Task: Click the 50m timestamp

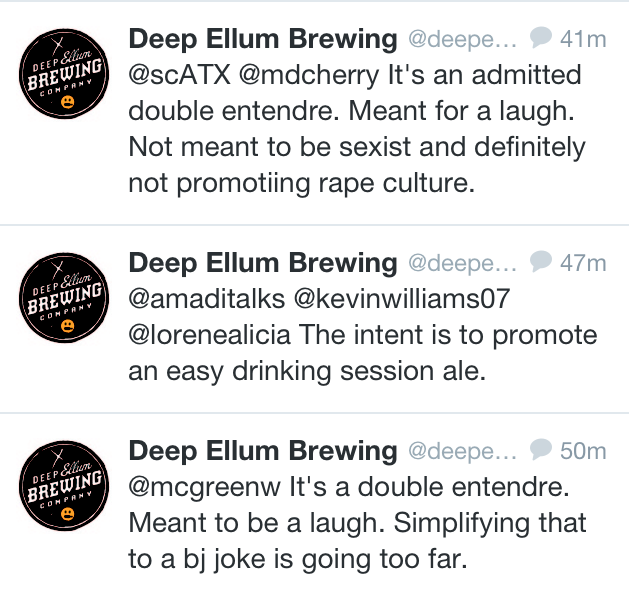Action: tap(583, 451)
